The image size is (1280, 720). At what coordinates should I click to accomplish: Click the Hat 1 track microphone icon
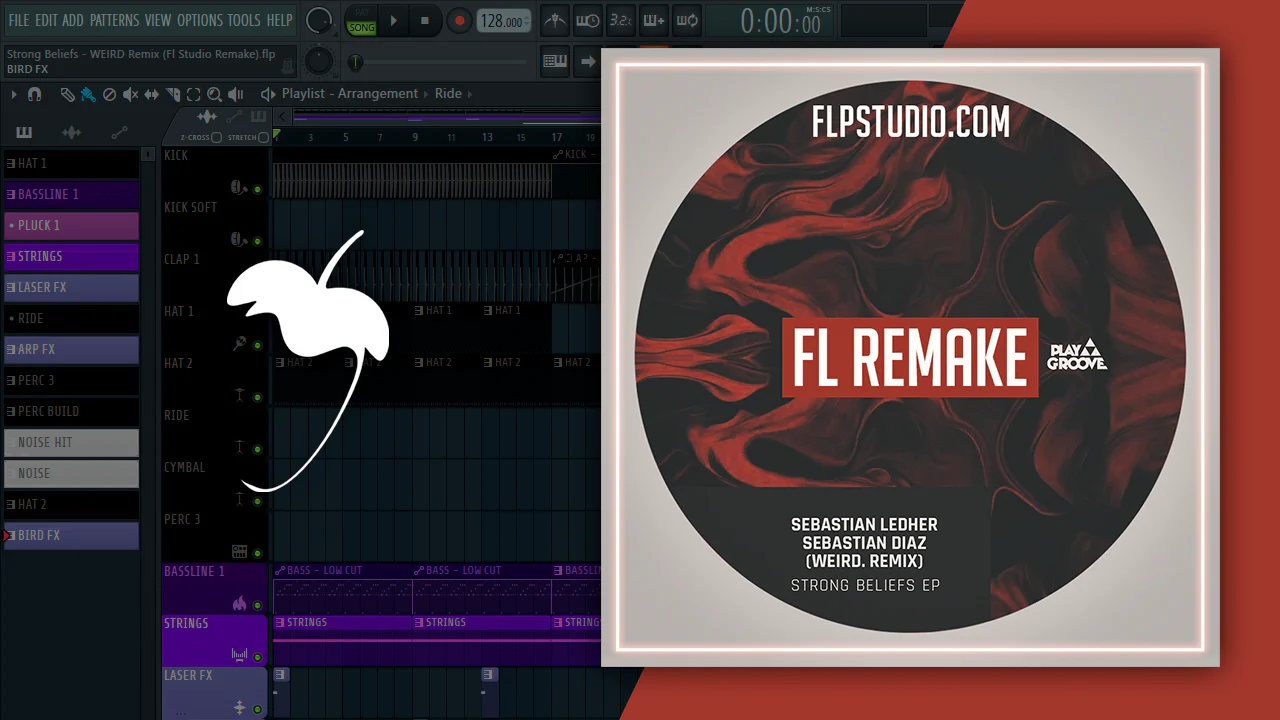(x=239, y=344)
